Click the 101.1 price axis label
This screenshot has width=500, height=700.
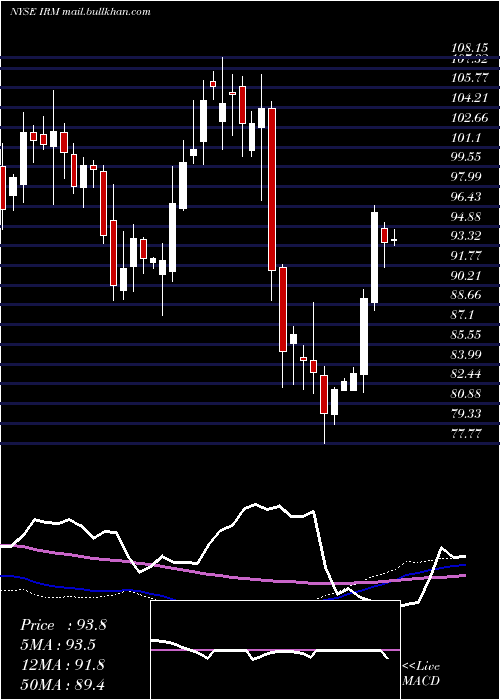[466, 138]
